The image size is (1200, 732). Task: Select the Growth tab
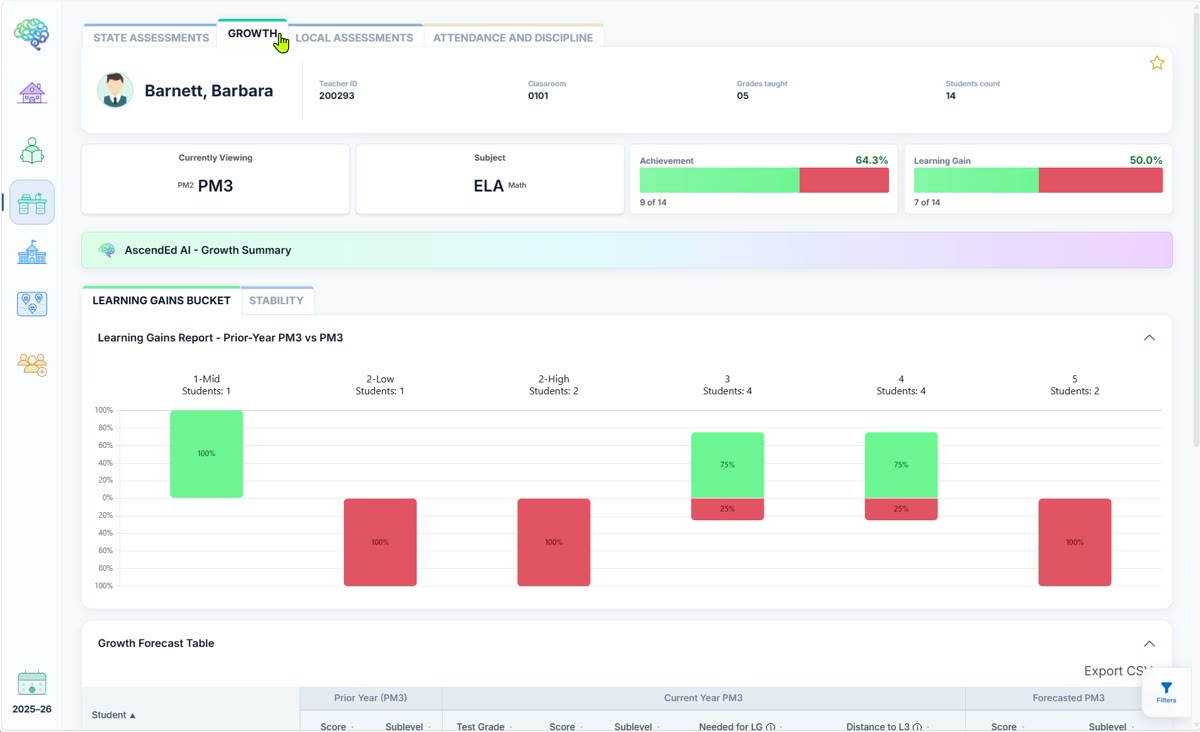pyautogui.click(x=252, y=34)
